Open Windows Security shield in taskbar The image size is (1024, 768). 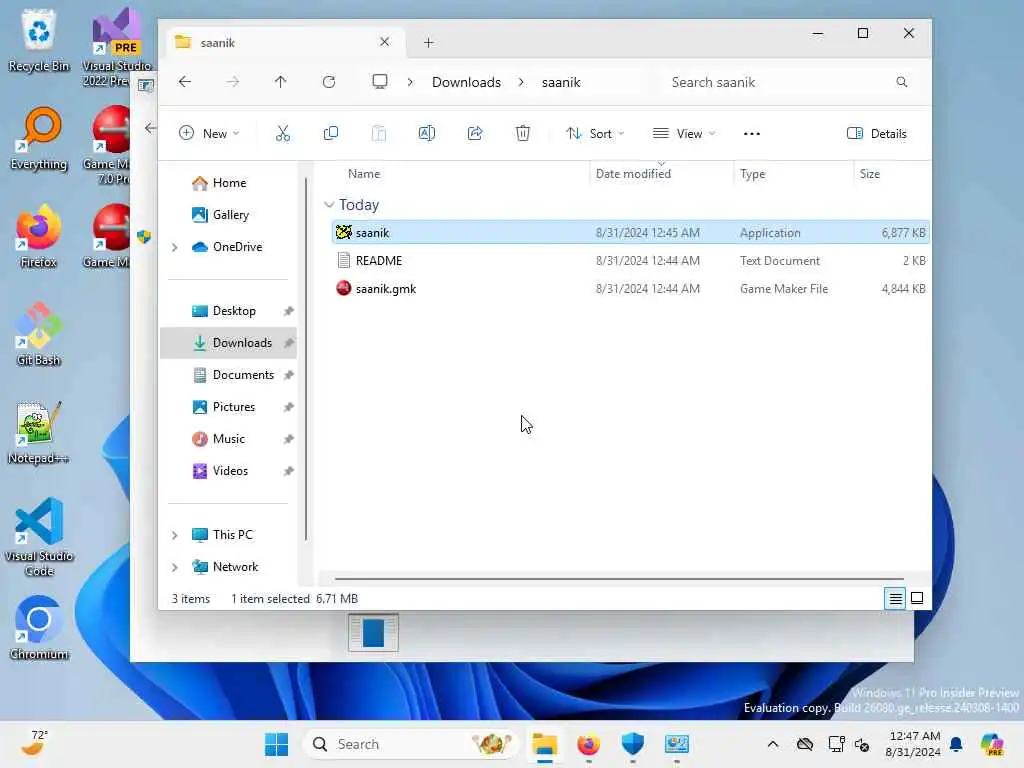tap(632, 744)
